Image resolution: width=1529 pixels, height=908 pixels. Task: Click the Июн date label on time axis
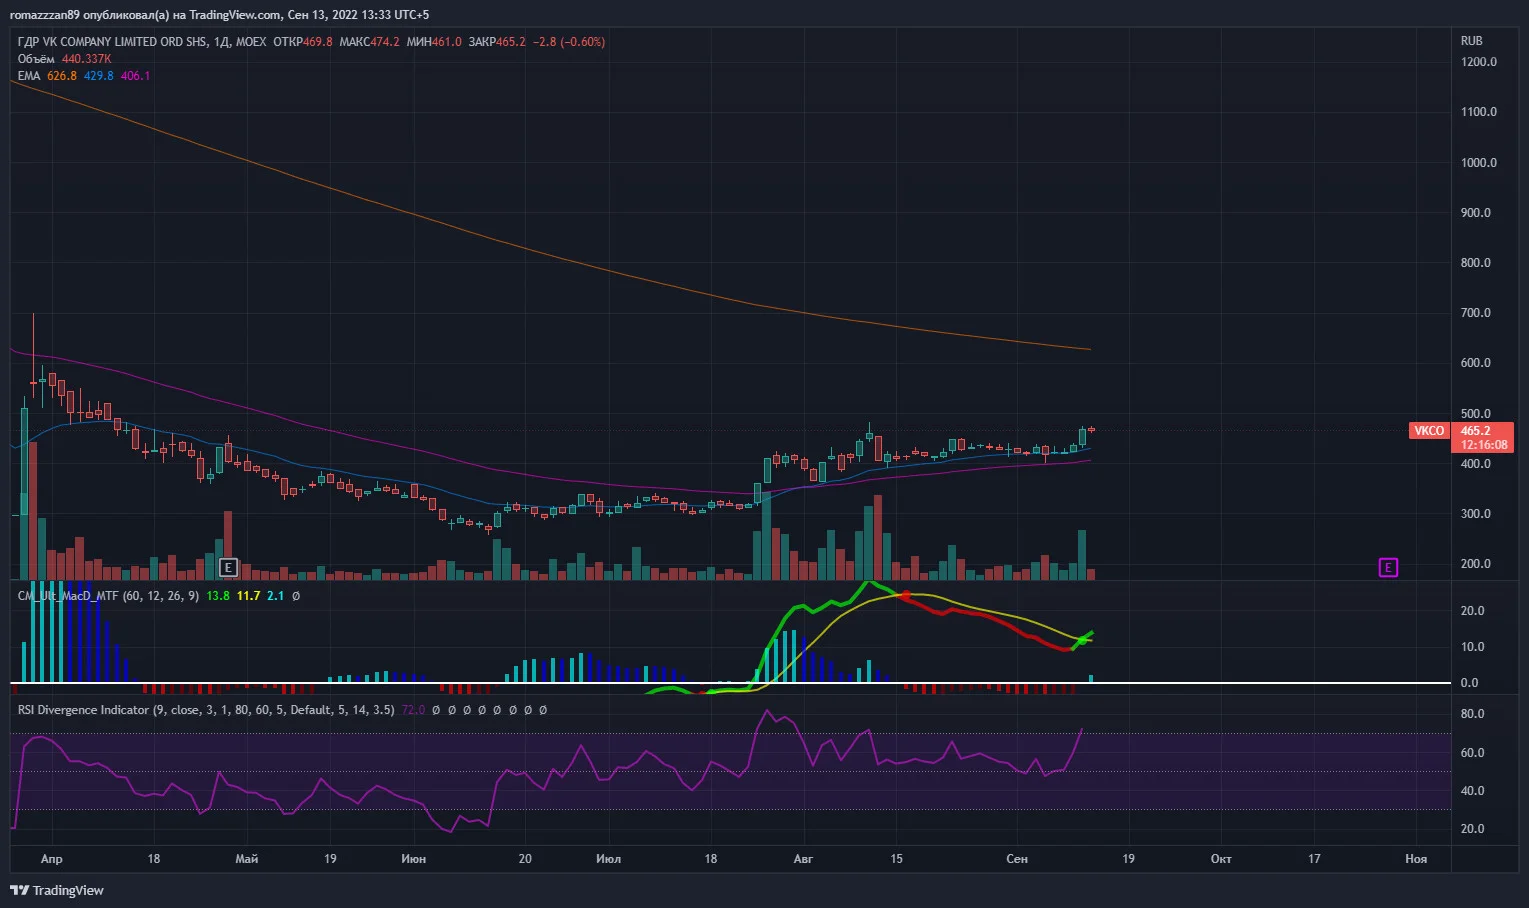click(x=413, y=859)
